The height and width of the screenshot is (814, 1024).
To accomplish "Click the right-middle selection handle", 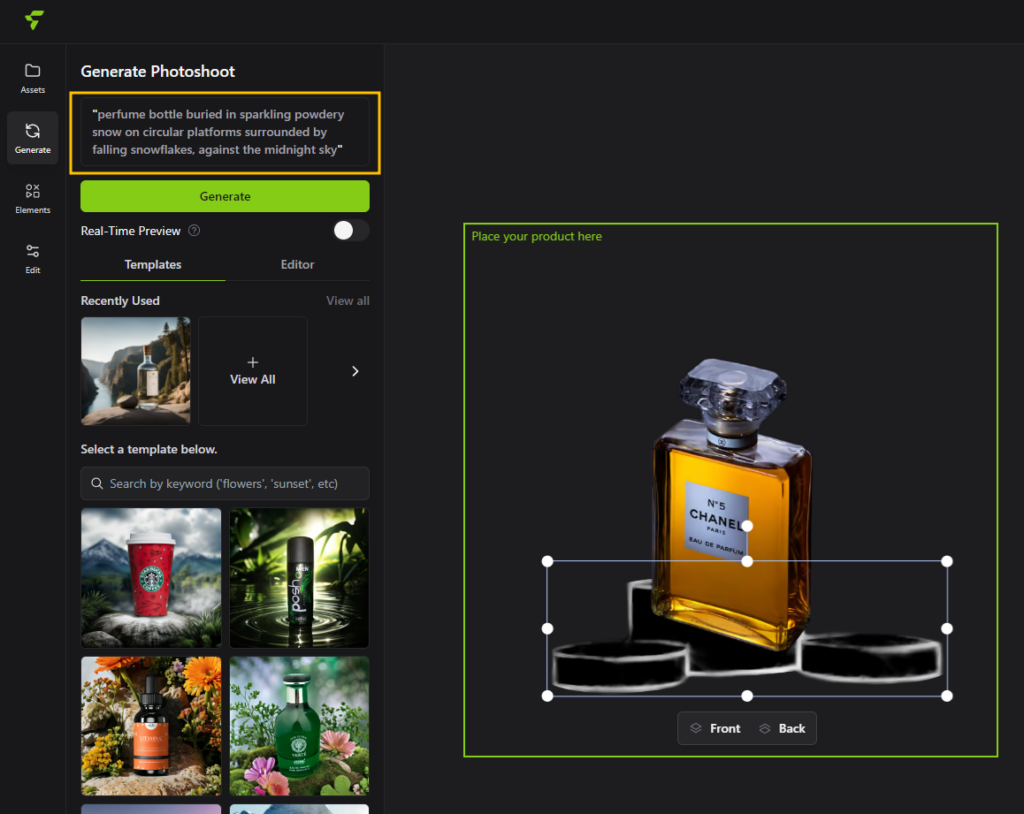I will [x=947, y=628].
